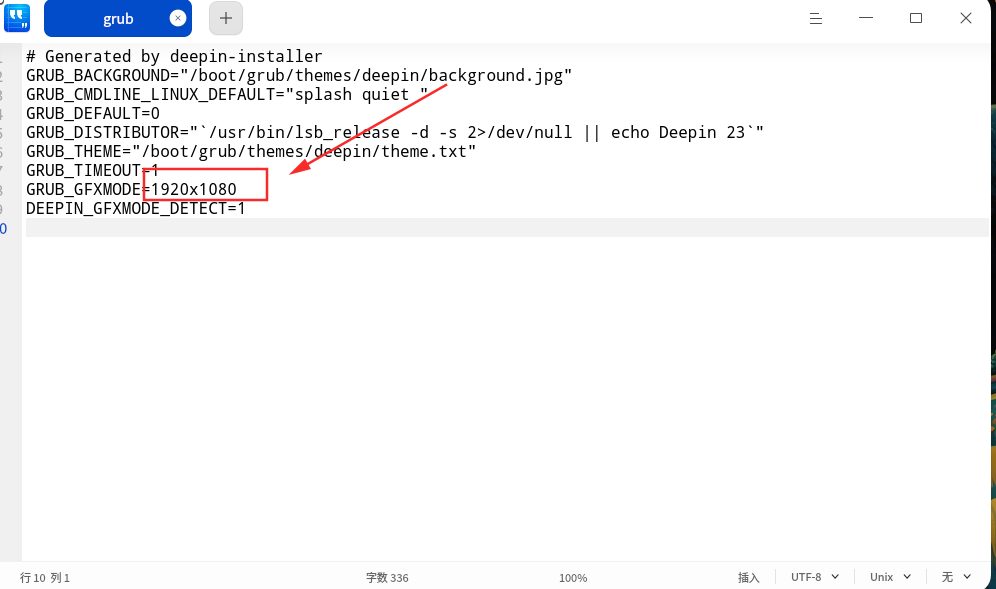996x589 pixels.
Task: Place cursor in GRUB_GFXMODE=1920x1080 line
Action: (x=131, y=189)
